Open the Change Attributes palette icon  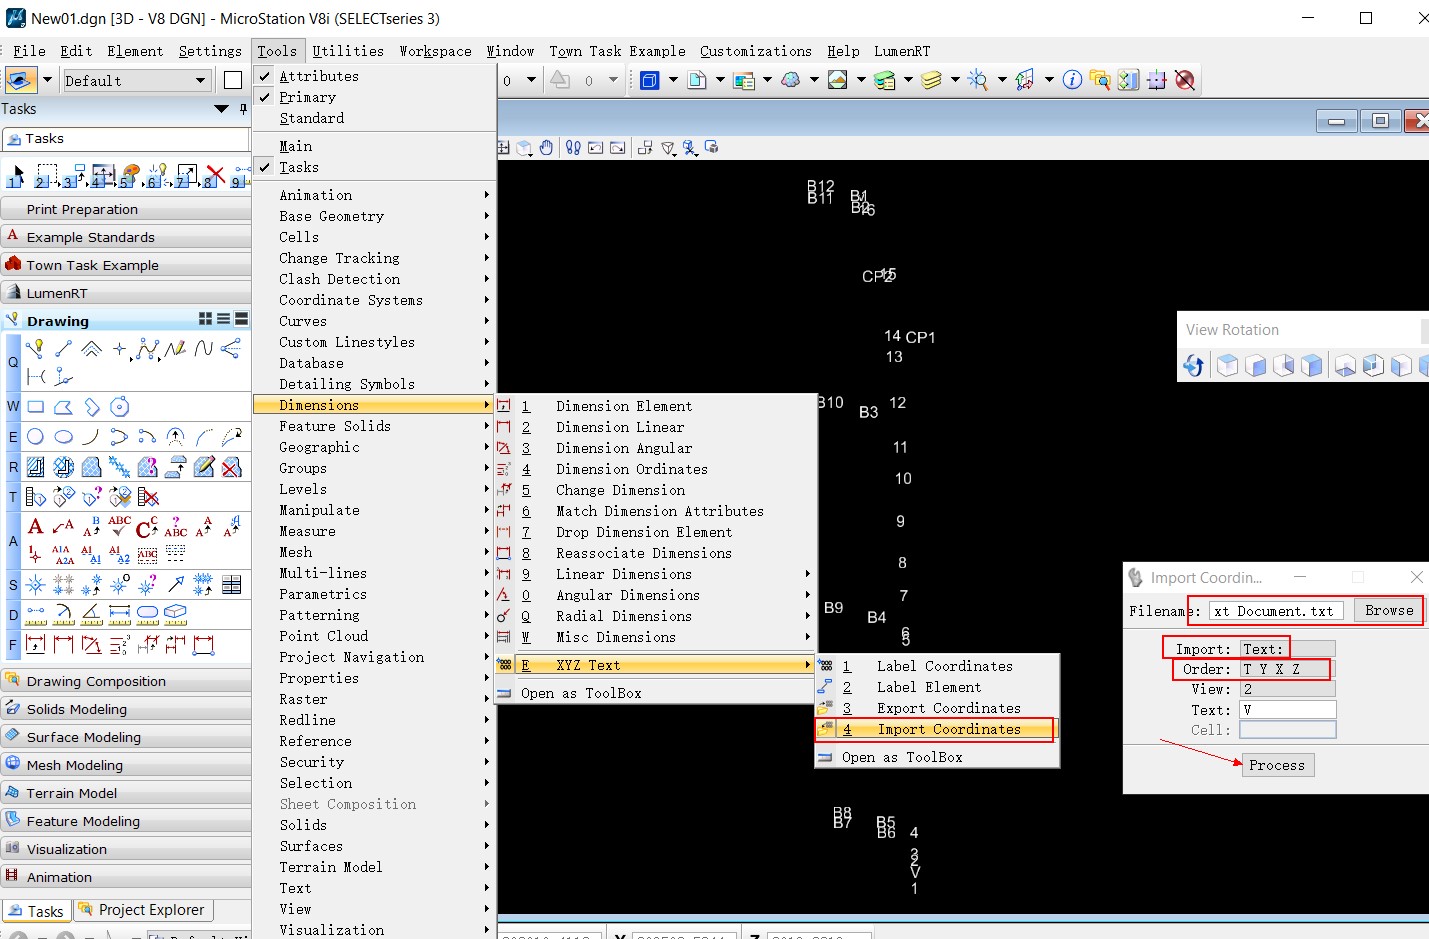click(130, 177)
